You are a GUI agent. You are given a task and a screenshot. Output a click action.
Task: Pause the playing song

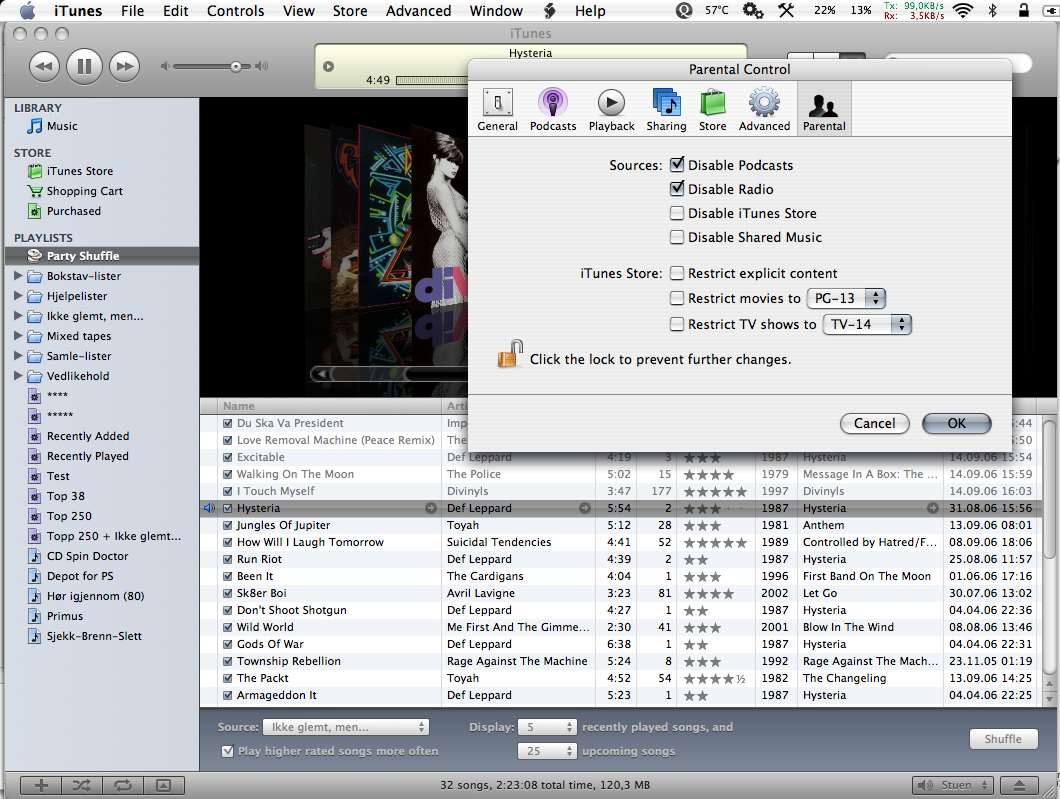pyautogui.click(x=85, y=66)
